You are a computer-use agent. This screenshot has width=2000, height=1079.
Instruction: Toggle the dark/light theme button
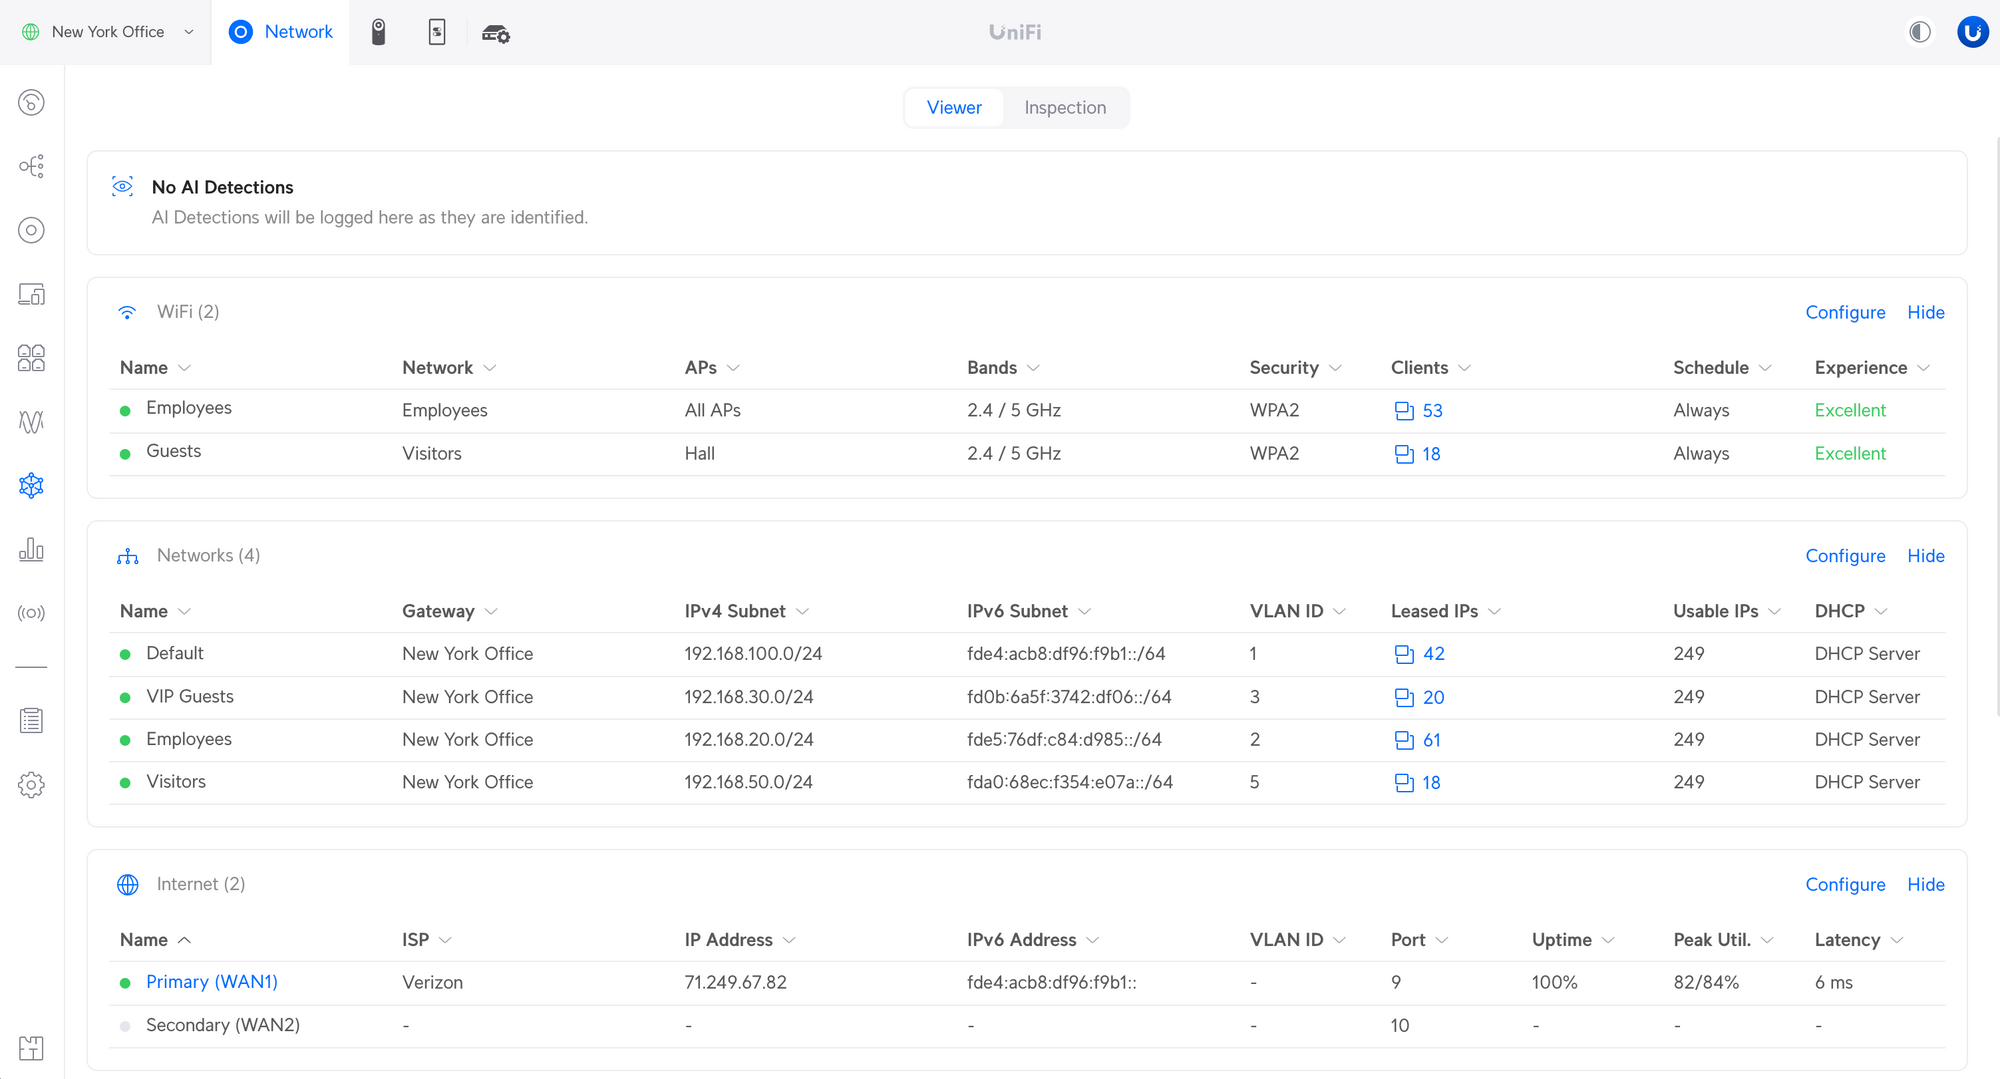(1919, 32)
